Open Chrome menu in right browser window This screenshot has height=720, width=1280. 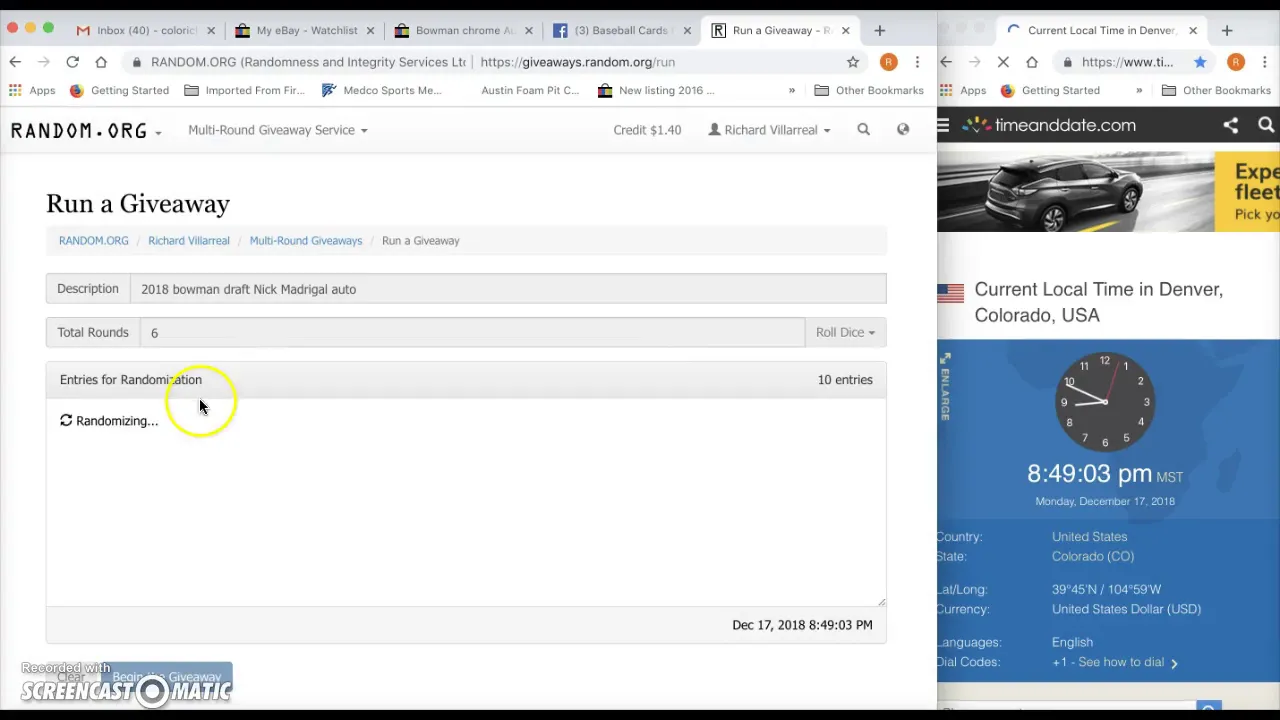click(x=1265, y=62)
